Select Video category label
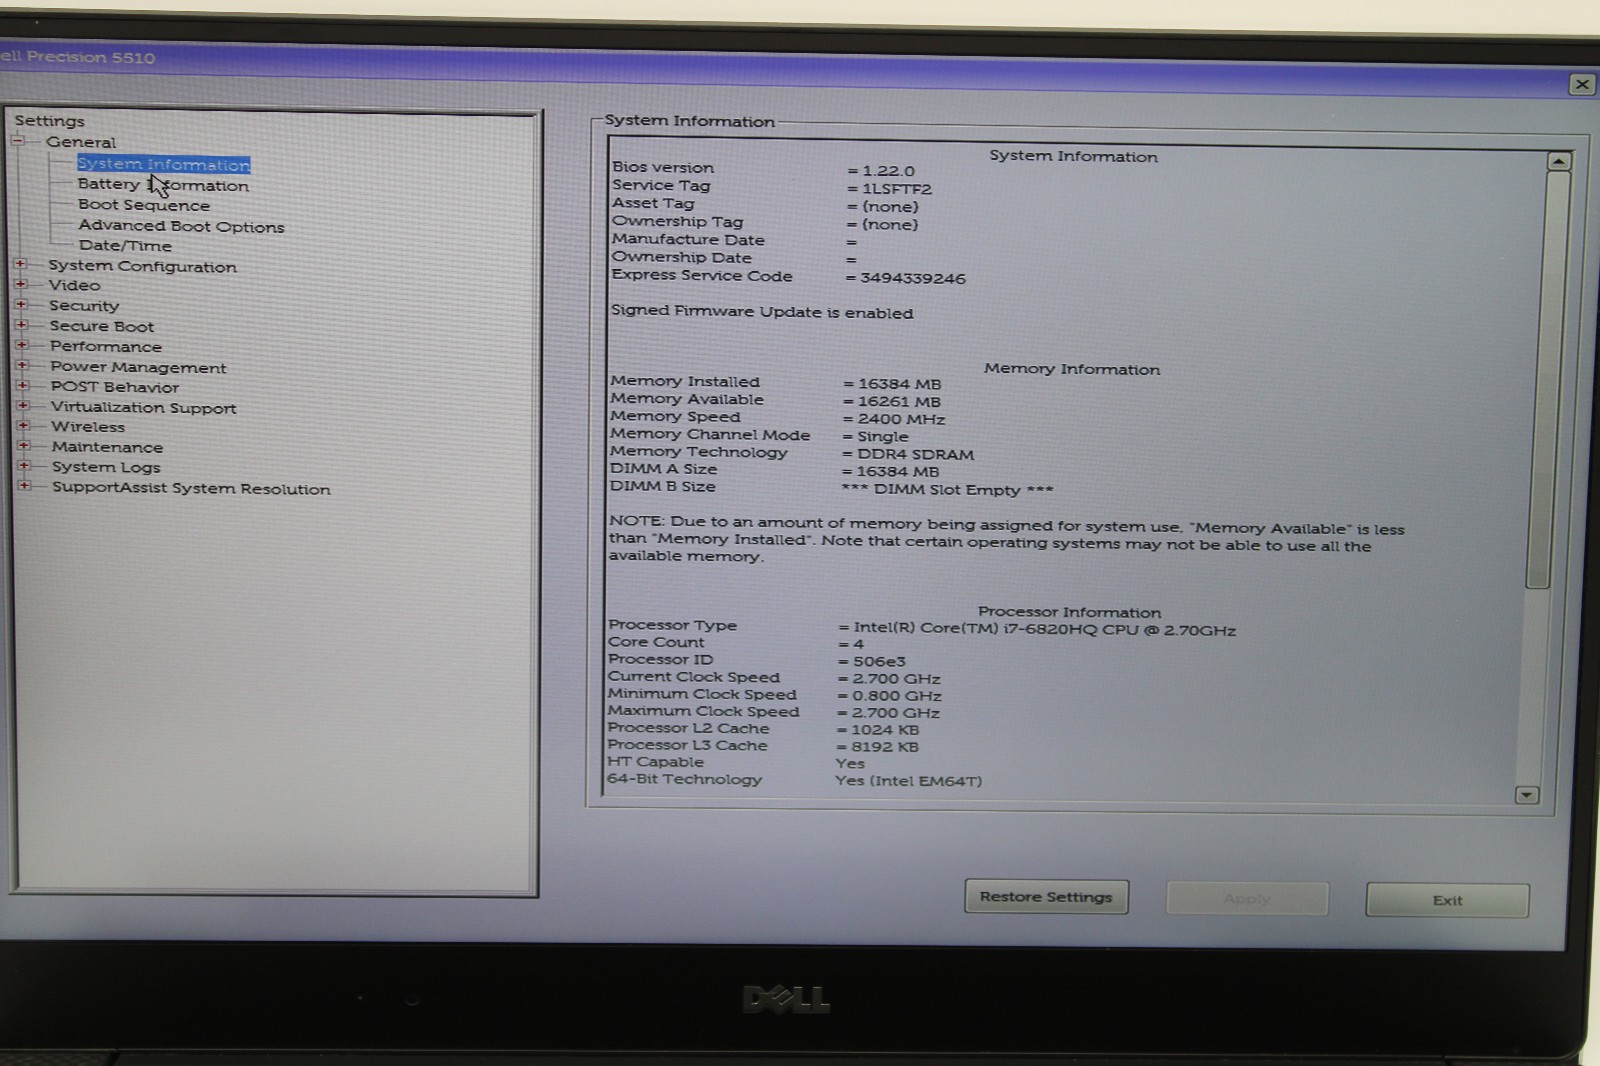This screenshot has width=1600, height=1066. click(75, 285)
